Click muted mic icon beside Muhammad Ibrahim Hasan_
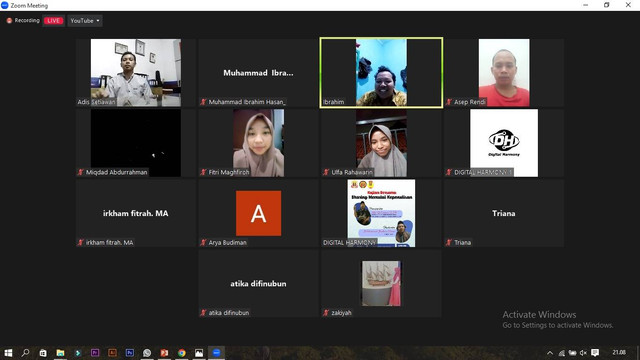 tap(203, 102)
